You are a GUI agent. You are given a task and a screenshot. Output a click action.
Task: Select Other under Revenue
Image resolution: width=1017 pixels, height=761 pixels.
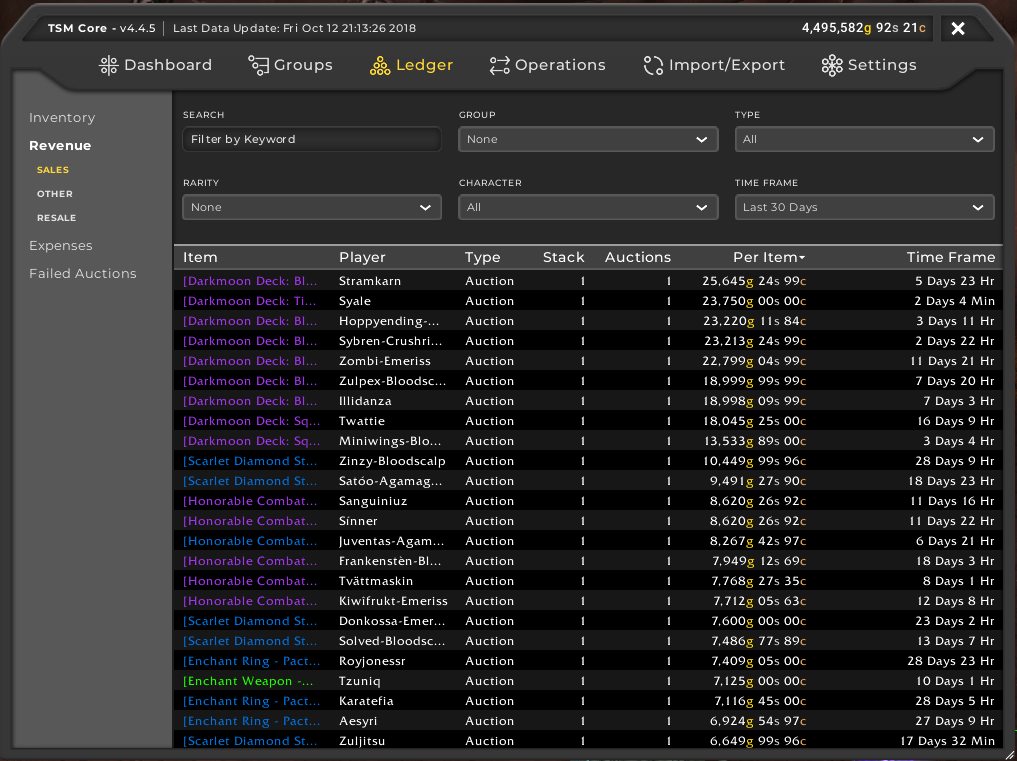click(55, 194)
